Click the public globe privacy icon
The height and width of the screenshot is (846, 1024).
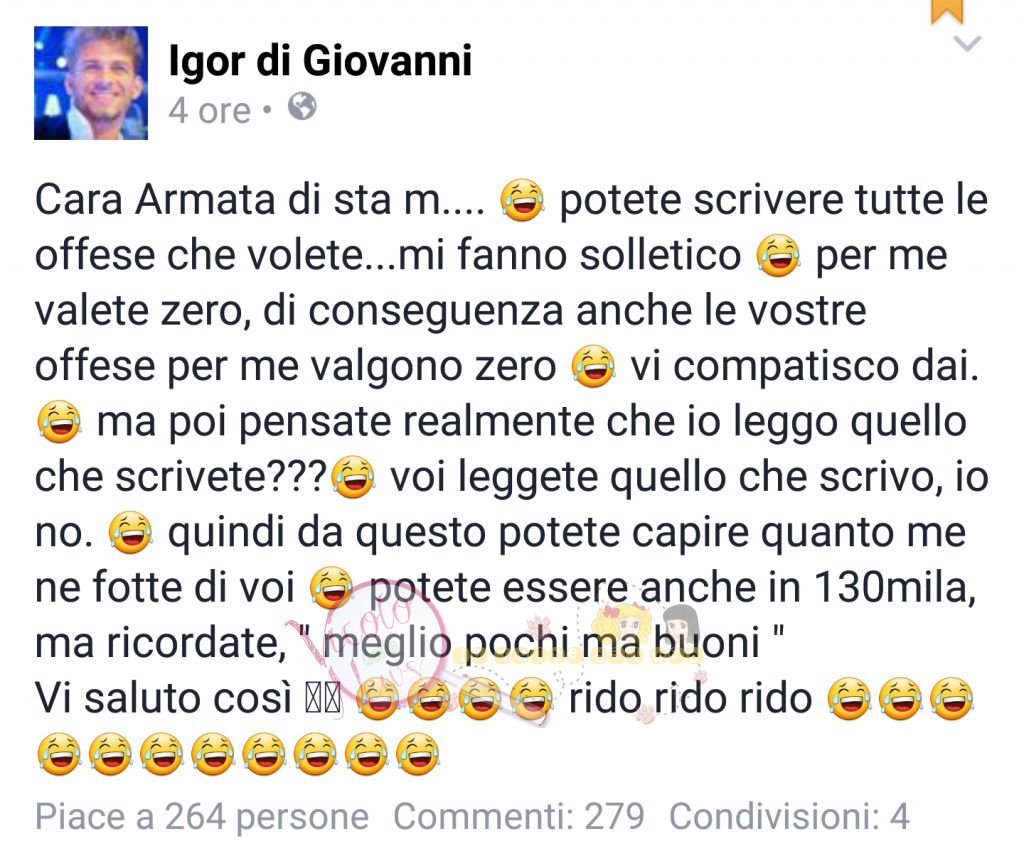click(x=302, y=106)
